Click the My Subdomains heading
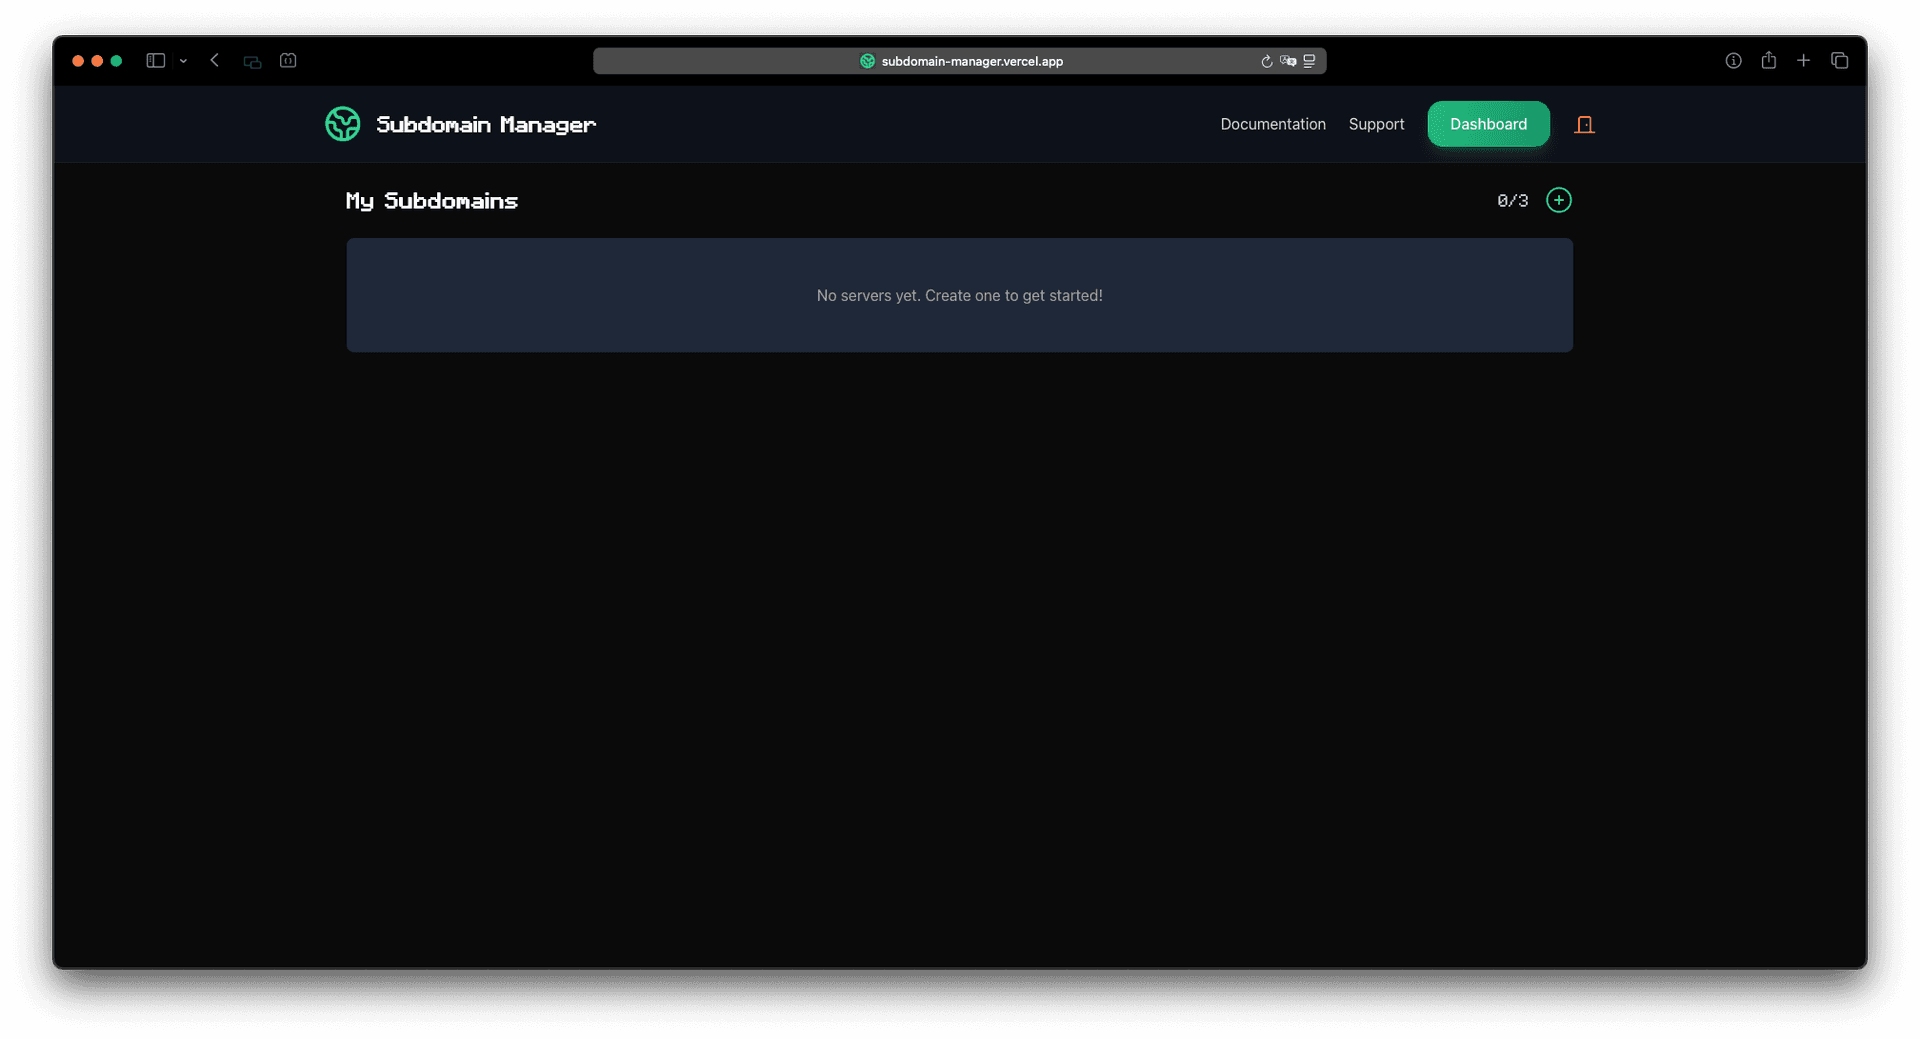Viewport: 1920px width, 1039px height. click(431, 200)
